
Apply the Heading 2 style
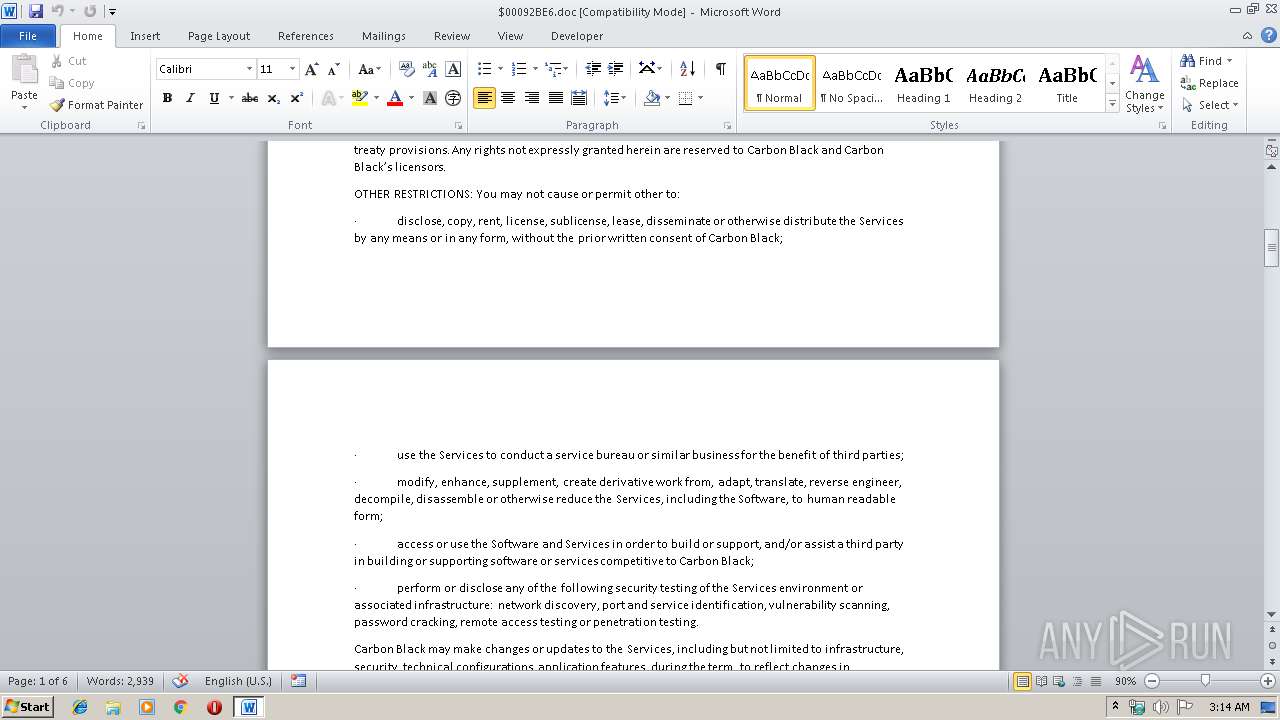[x=996, y=83]
